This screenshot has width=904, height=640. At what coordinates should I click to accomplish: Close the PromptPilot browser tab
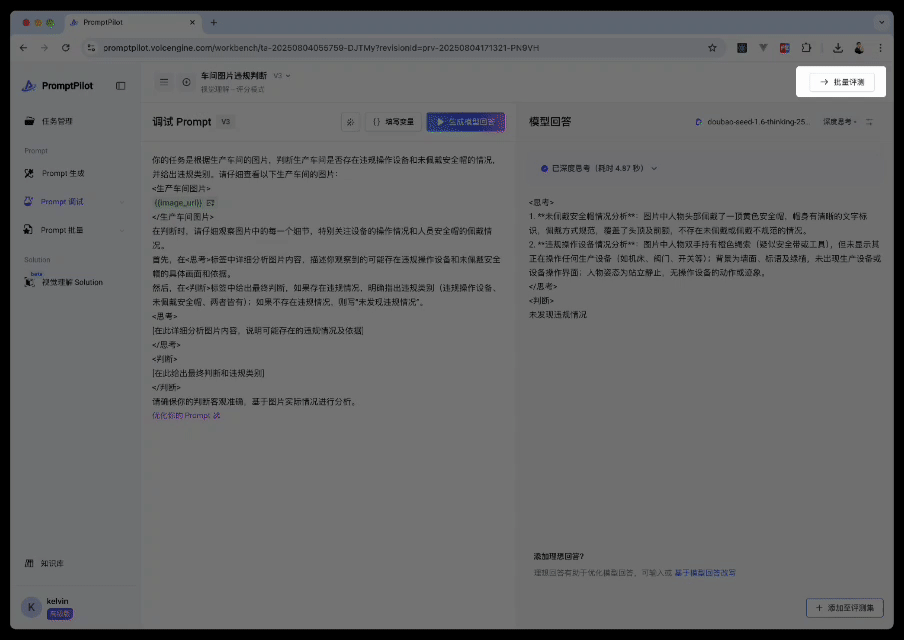click(192, 22)
